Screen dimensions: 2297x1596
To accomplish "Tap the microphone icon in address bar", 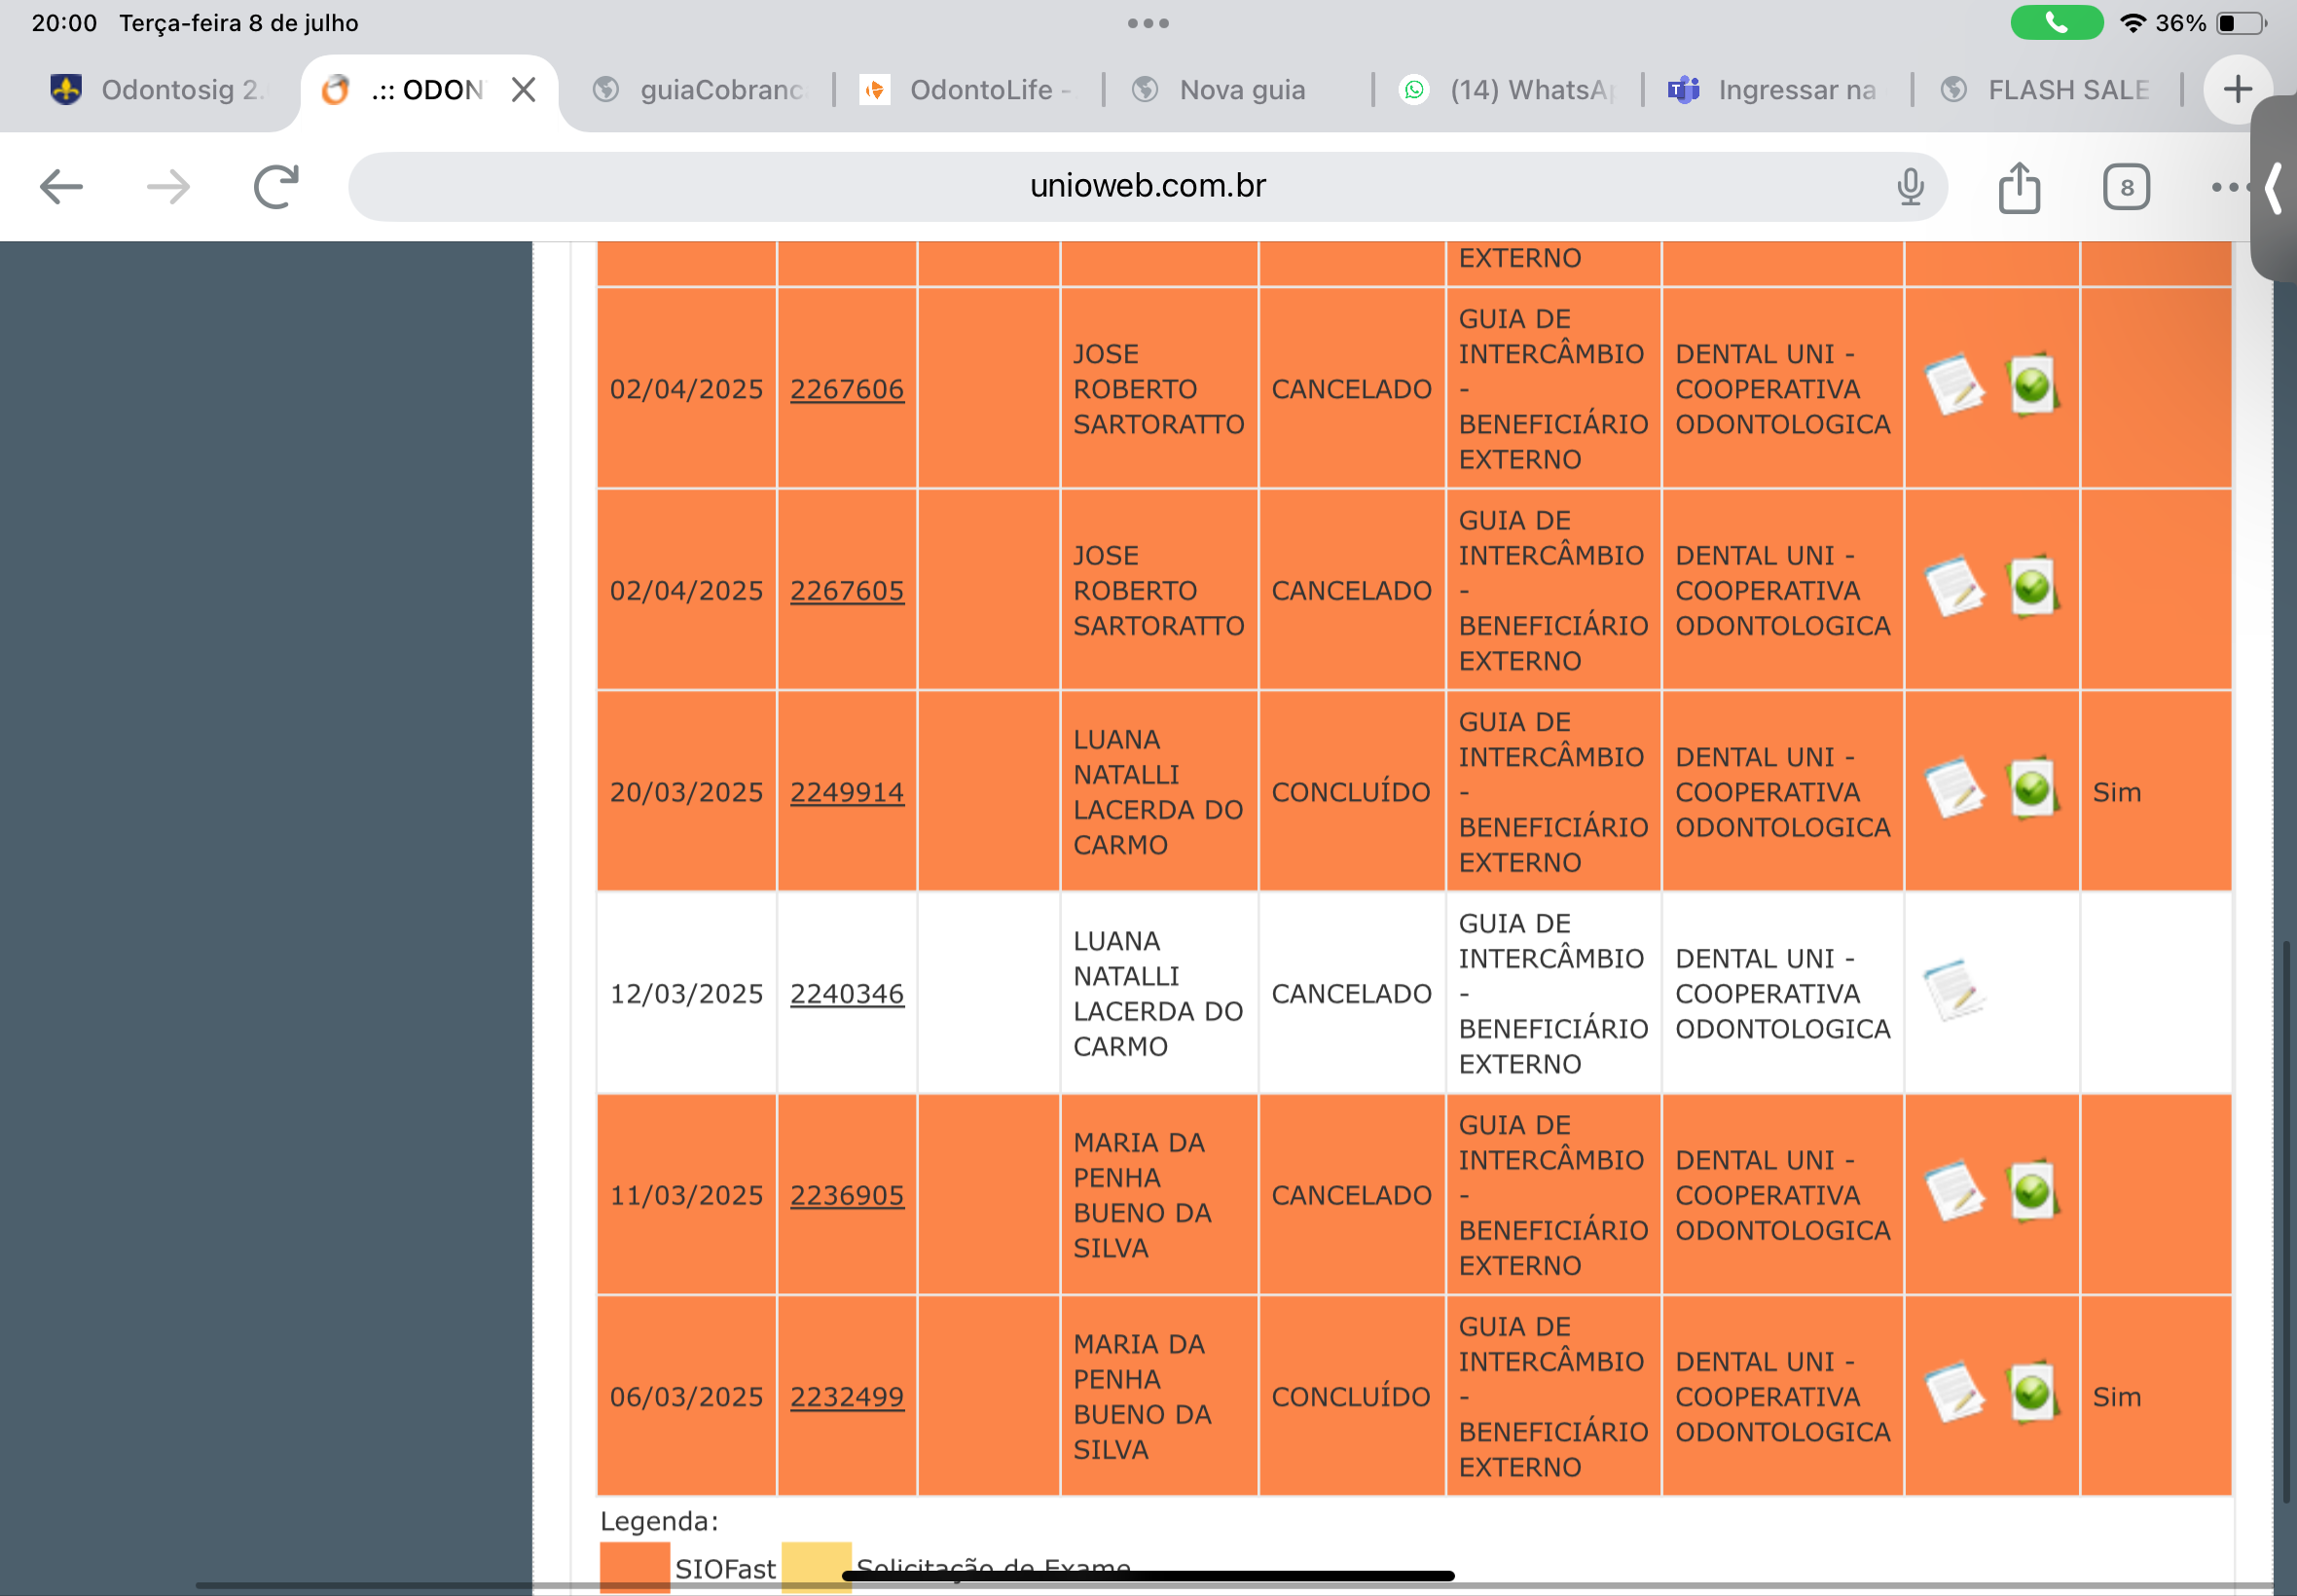I will 1909,187.
